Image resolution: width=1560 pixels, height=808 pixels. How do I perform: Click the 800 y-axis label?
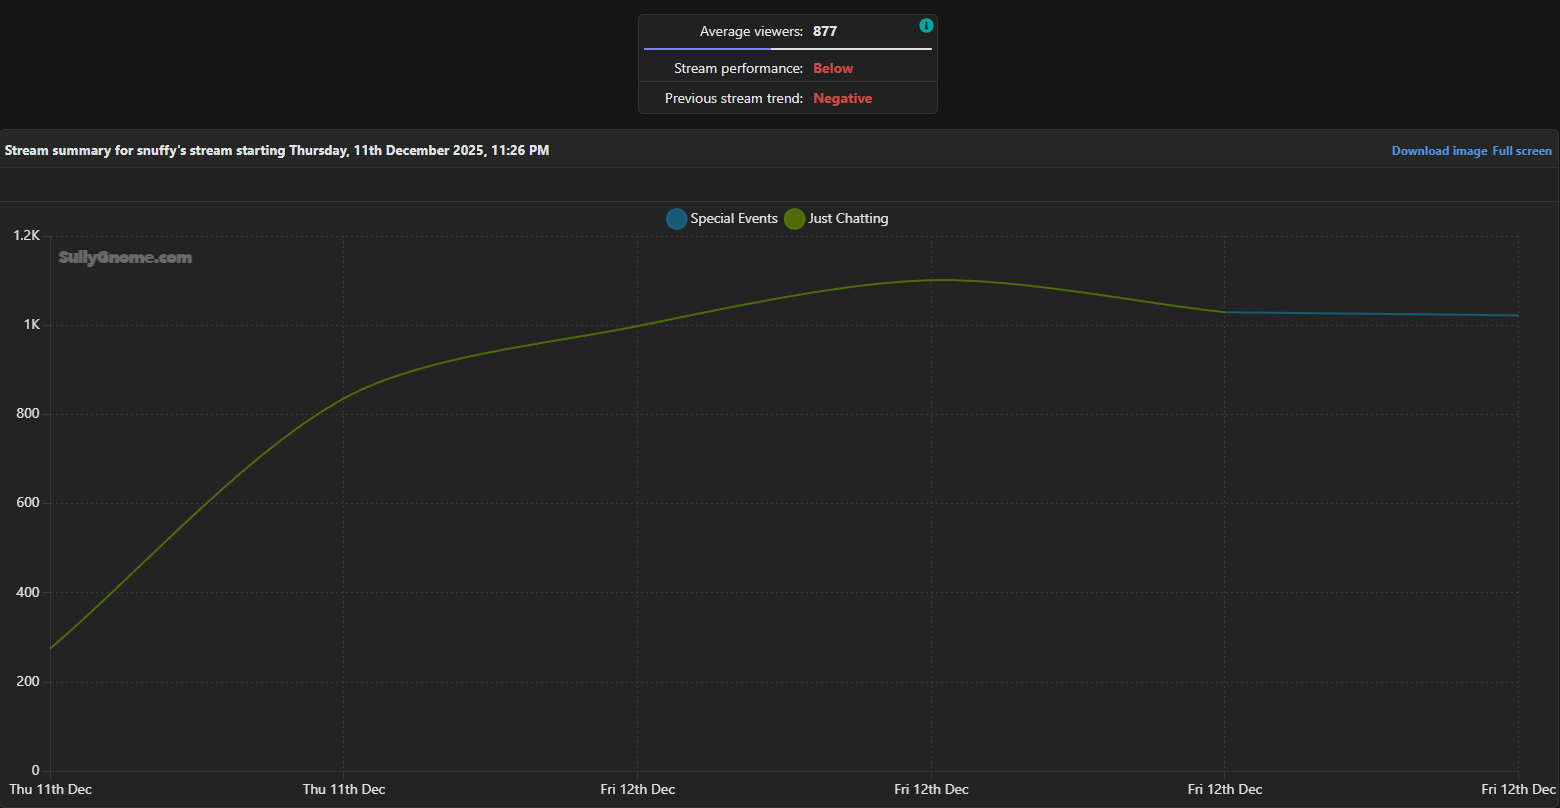[x=27, y=414]
